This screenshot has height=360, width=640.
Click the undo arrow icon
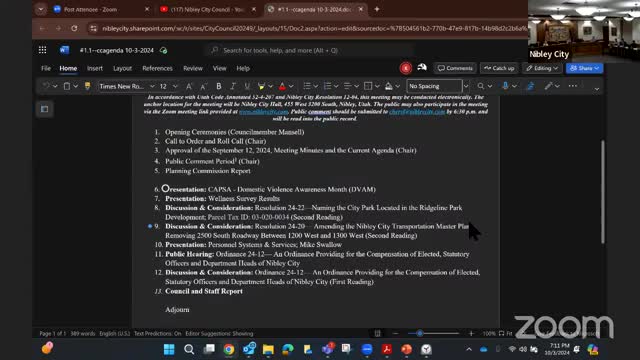(46, 86)
